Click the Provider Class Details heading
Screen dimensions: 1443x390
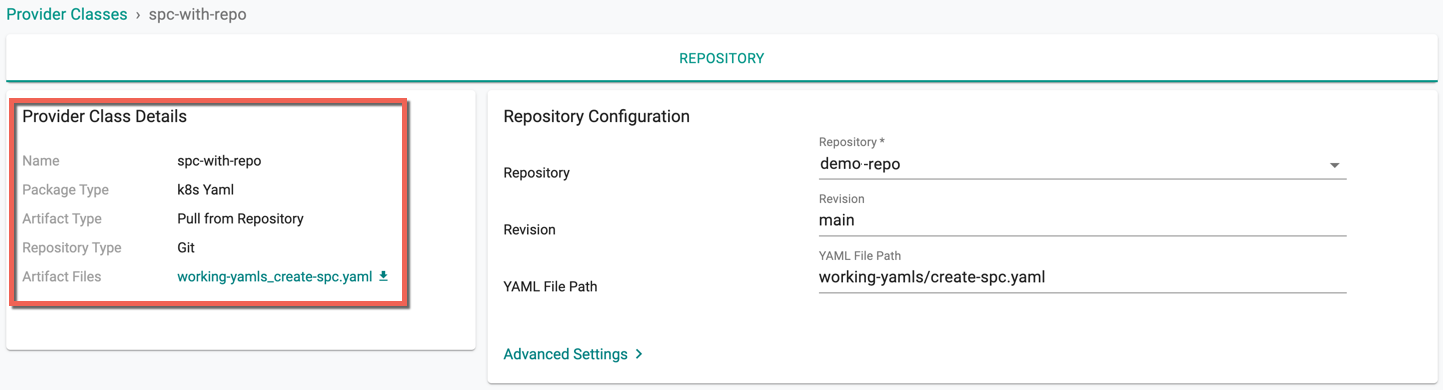pyautogui.click(x=105, y=117)
